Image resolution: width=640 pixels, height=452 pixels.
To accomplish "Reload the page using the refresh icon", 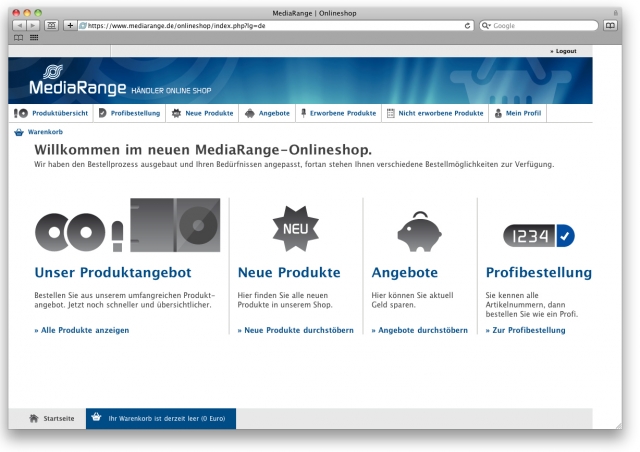I will coord(467,26).
